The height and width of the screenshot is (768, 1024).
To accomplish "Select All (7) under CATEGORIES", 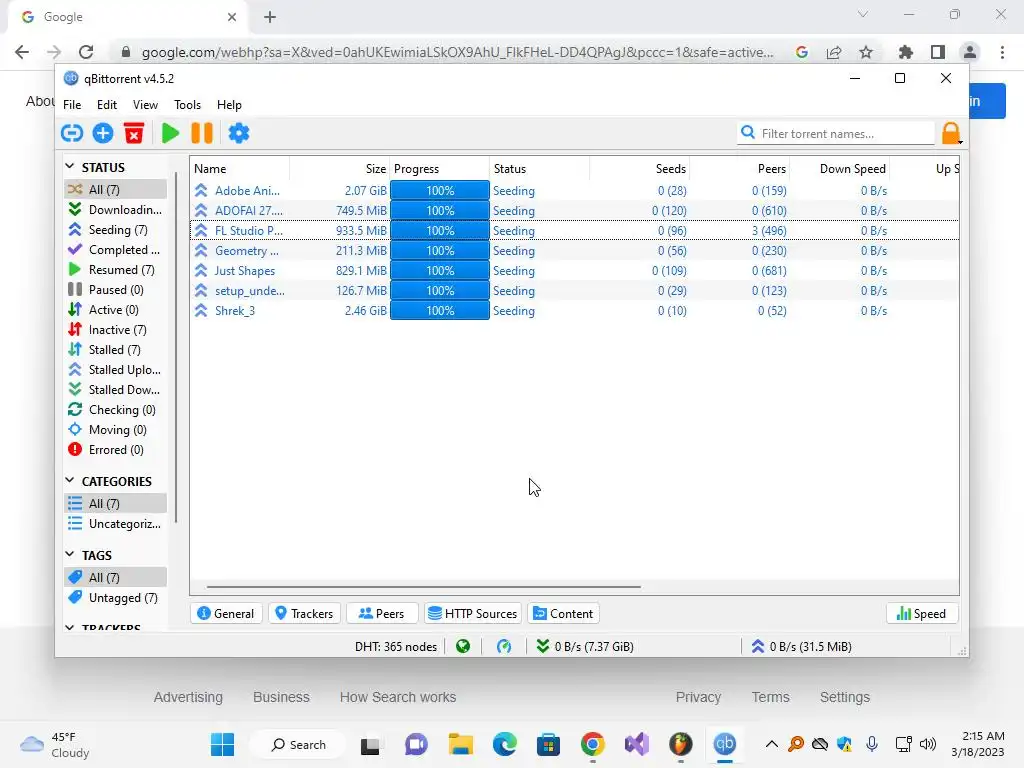I will coord(115,504).
